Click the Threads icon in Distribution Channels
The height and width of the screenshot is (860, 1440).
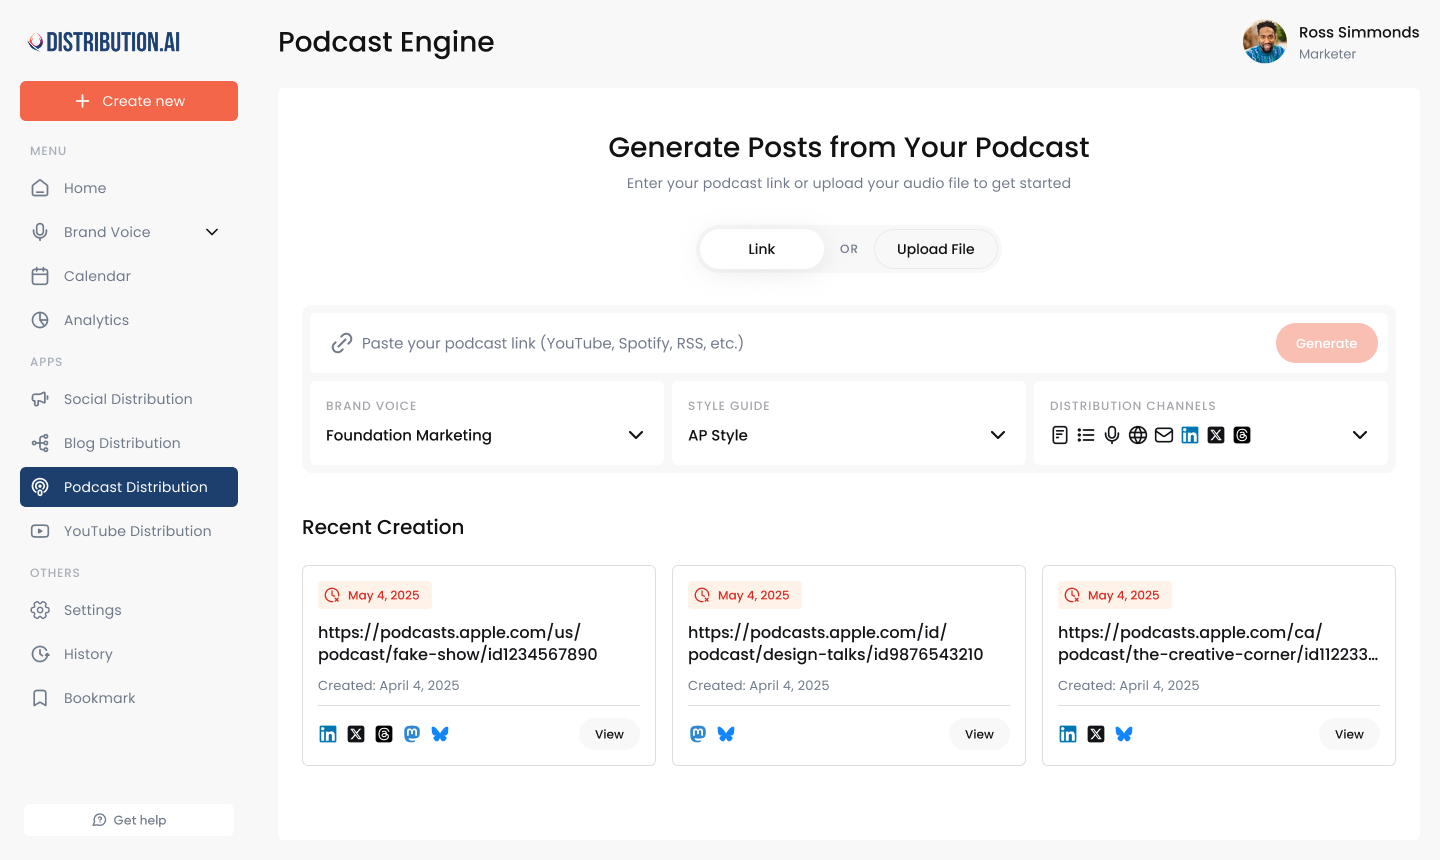click(1242, 435)
